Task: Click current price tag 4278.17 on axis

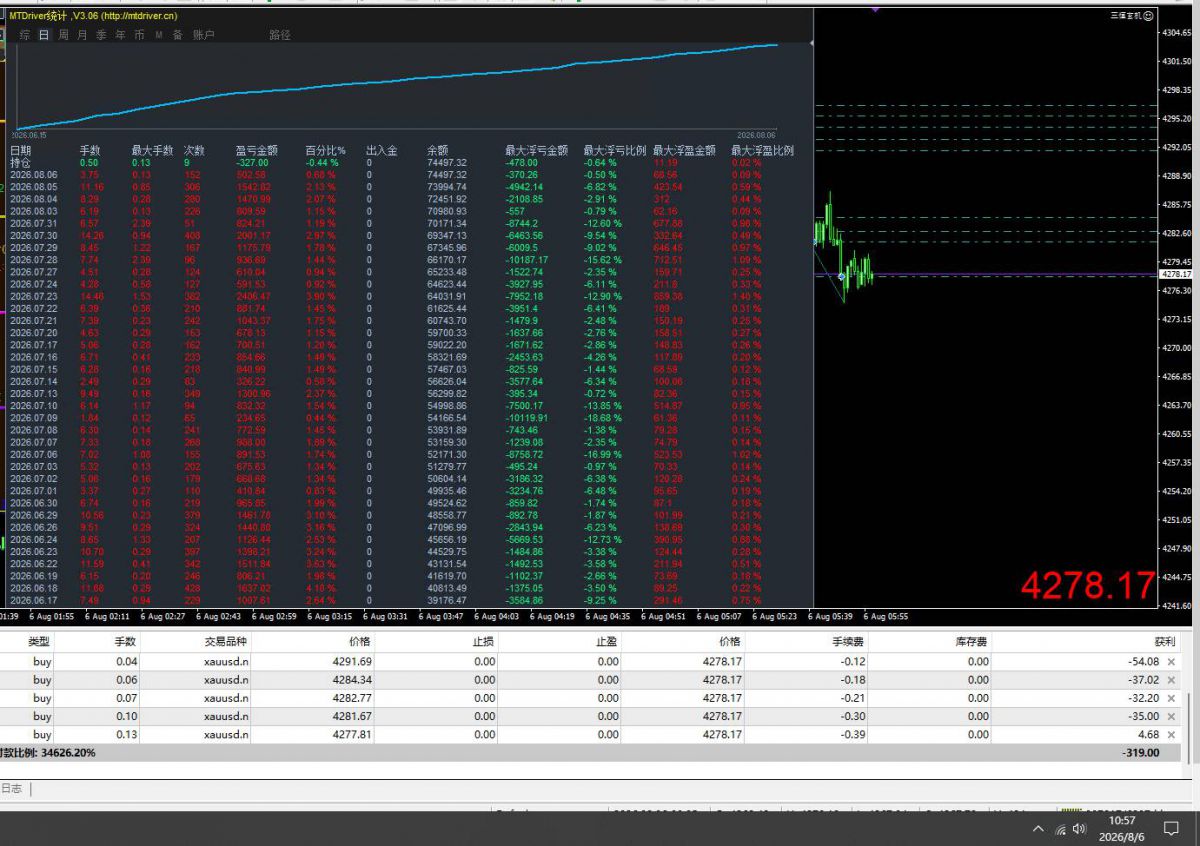Action: (1175, 274)
